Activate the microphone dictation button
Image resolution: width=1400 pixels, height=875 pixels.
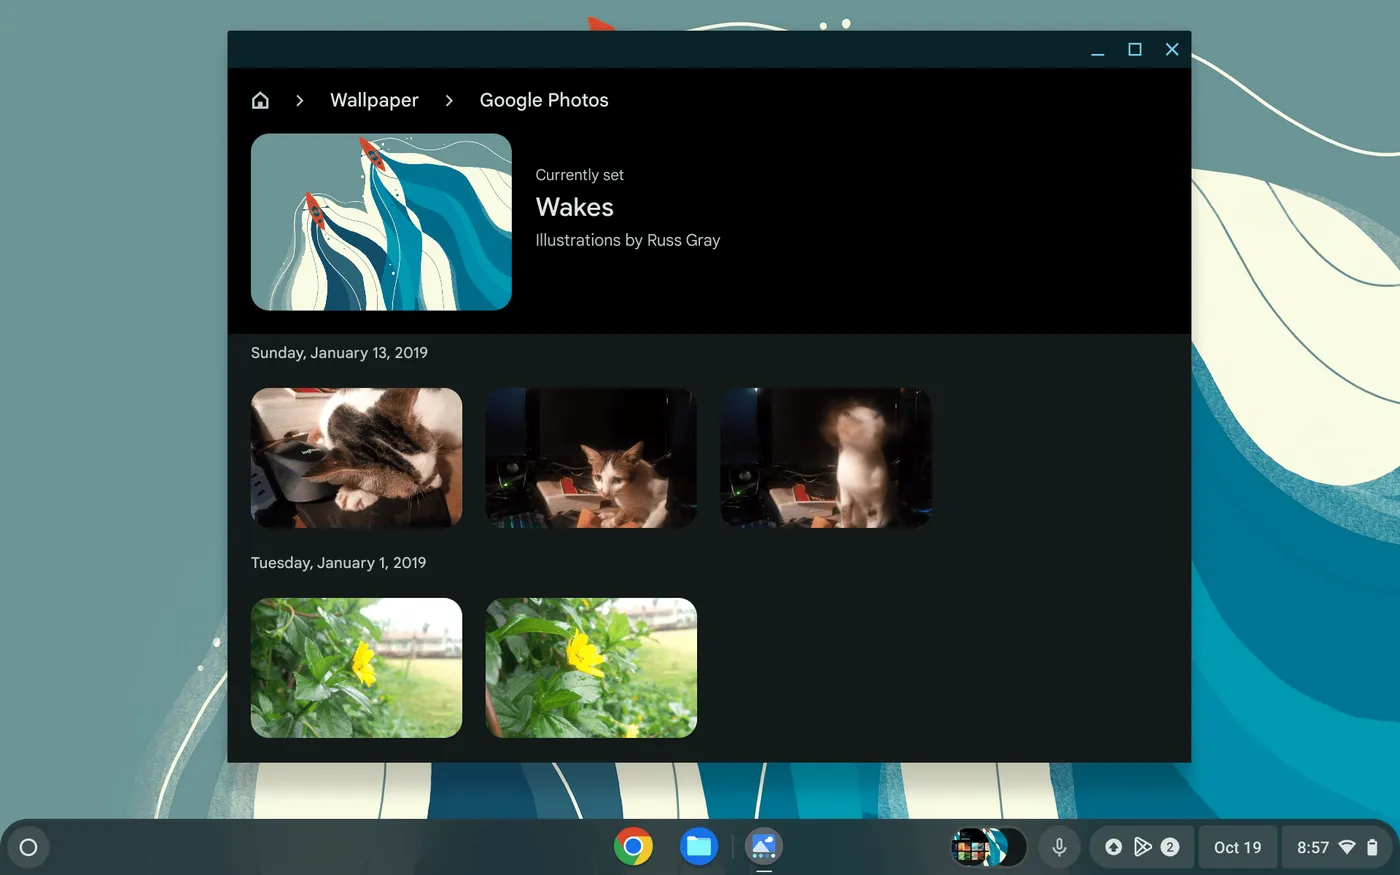tap(1059, 847)
